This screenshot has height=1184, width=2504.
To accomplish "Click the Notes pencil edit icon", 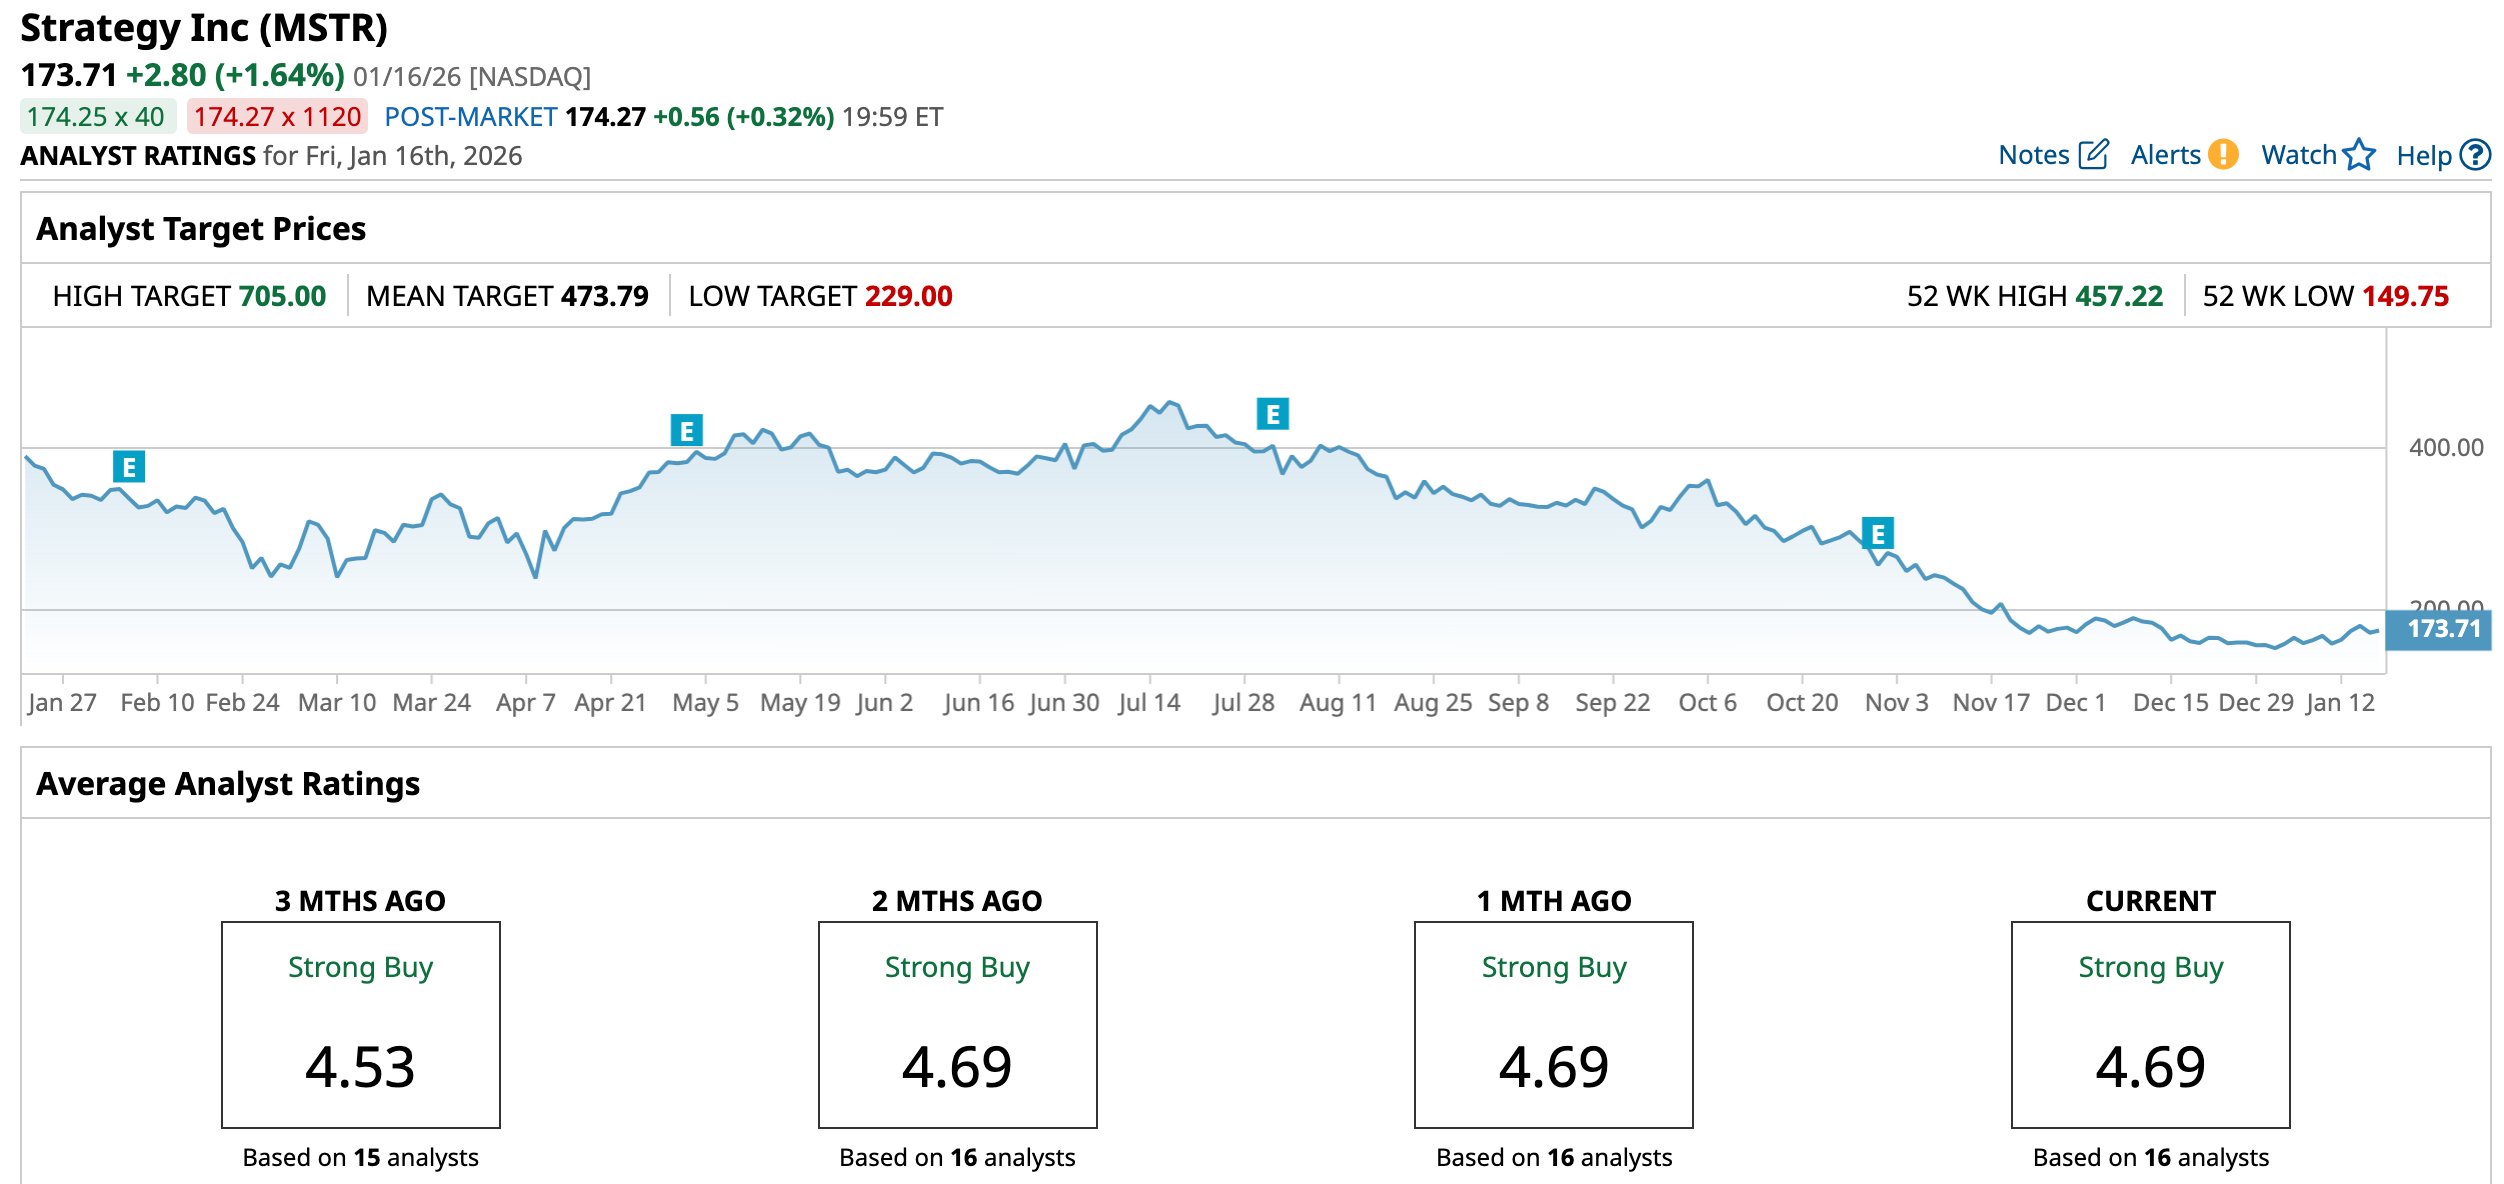I will tap(2093, 155).
